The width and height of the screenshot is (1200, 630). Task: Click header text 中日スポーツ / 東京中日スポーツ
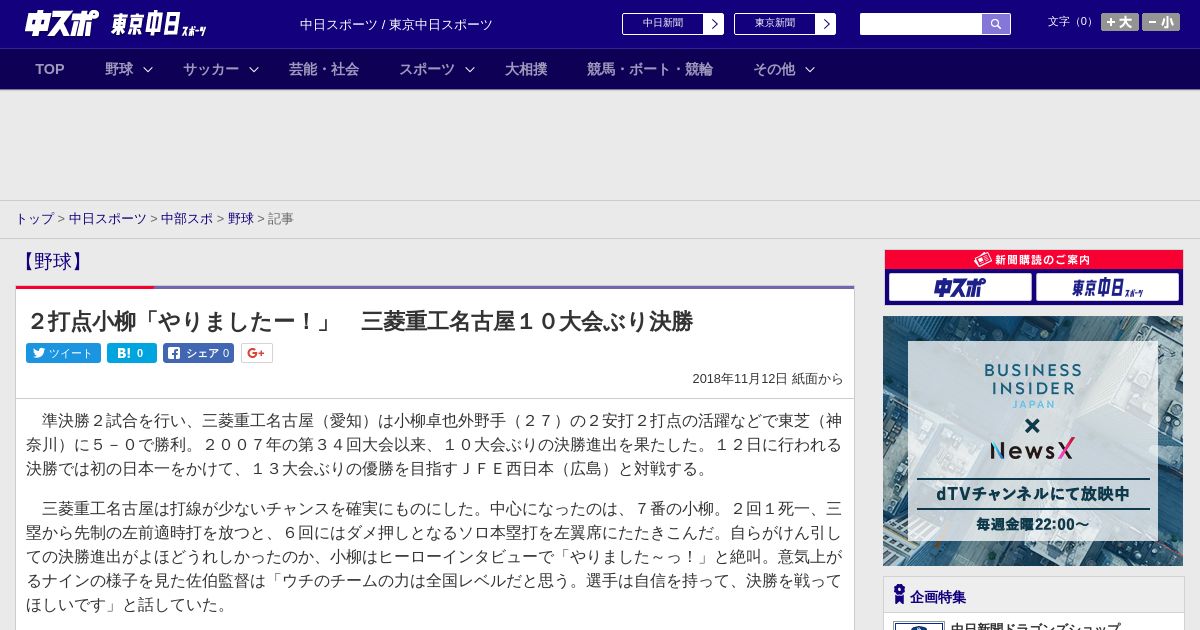[396, 24]
